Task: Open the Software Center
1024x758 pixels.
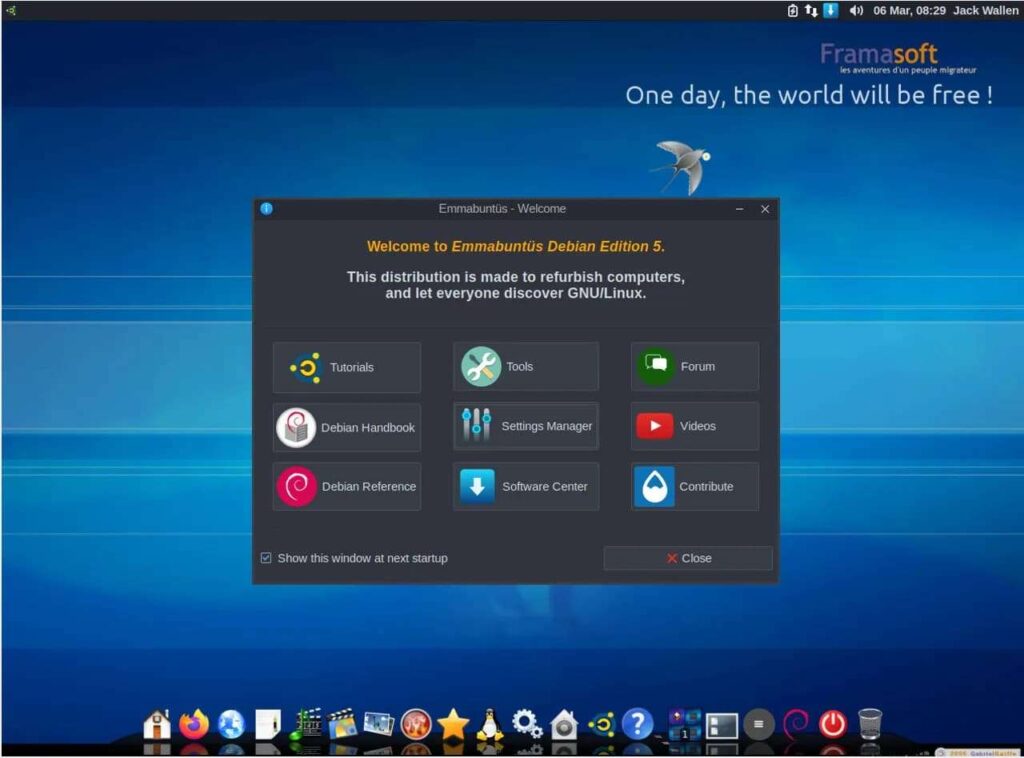Action: point(525,486)
